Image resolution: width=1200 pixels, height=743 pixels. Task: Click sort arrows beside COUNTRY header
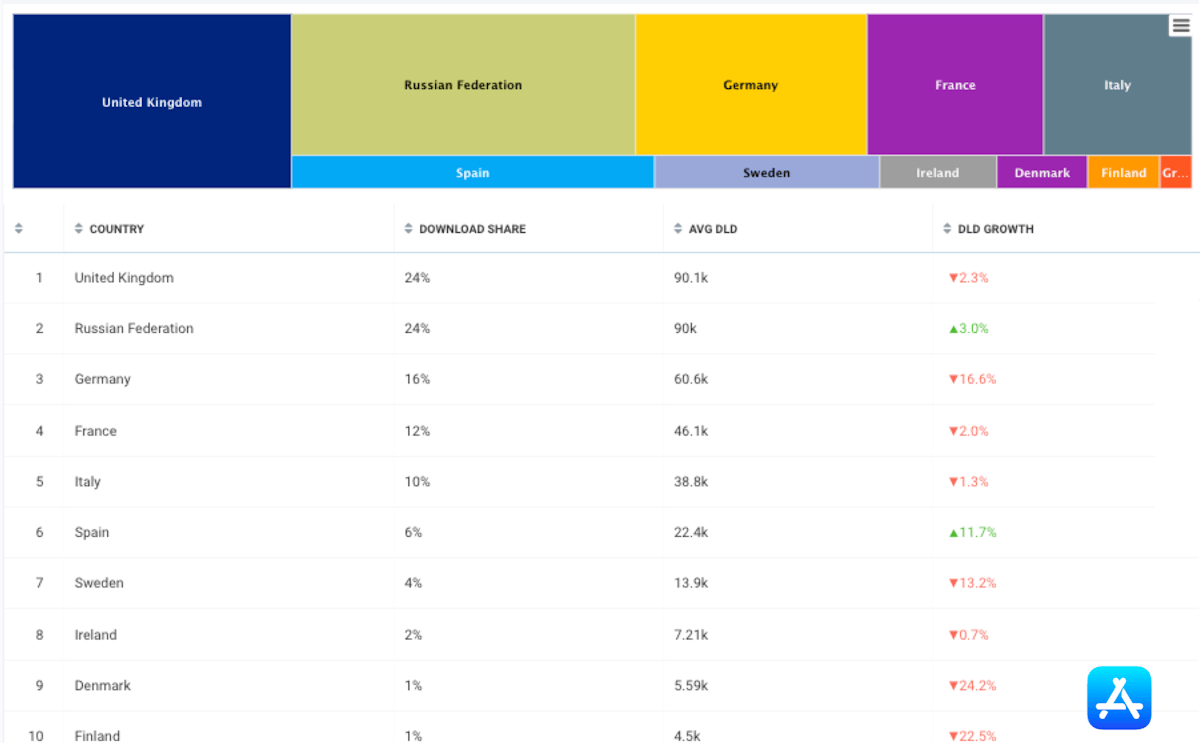coord(79,229)
